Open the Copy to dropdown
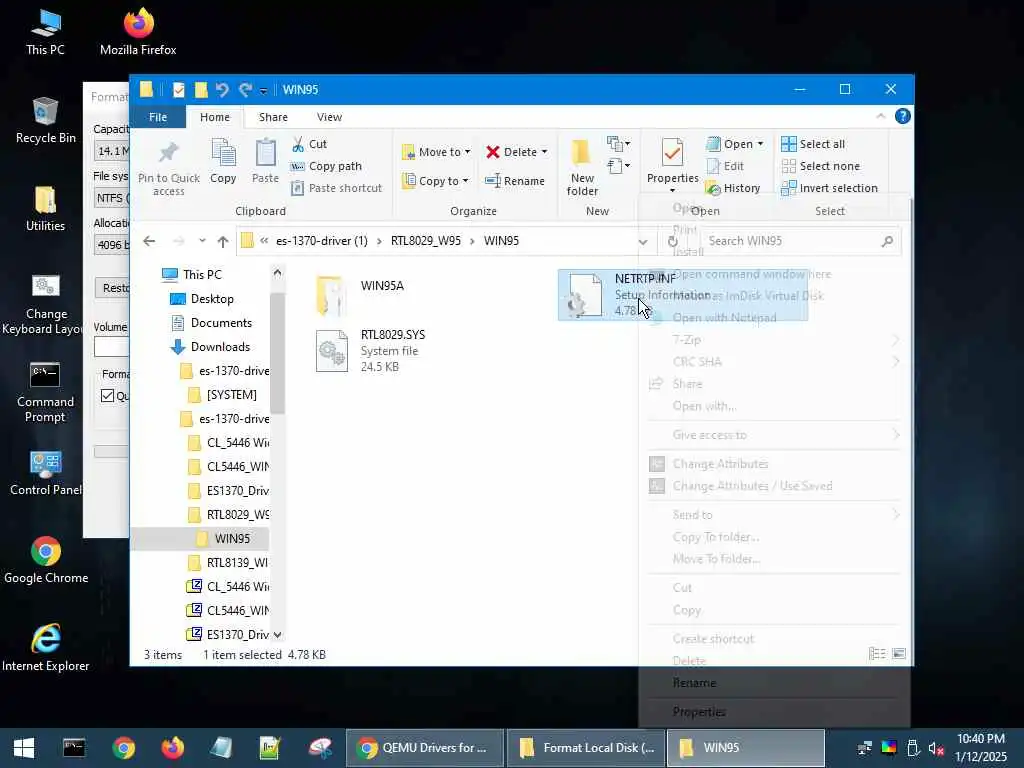Image resolution: width=1024 pixels, height=768 pixels. point(435,181)
